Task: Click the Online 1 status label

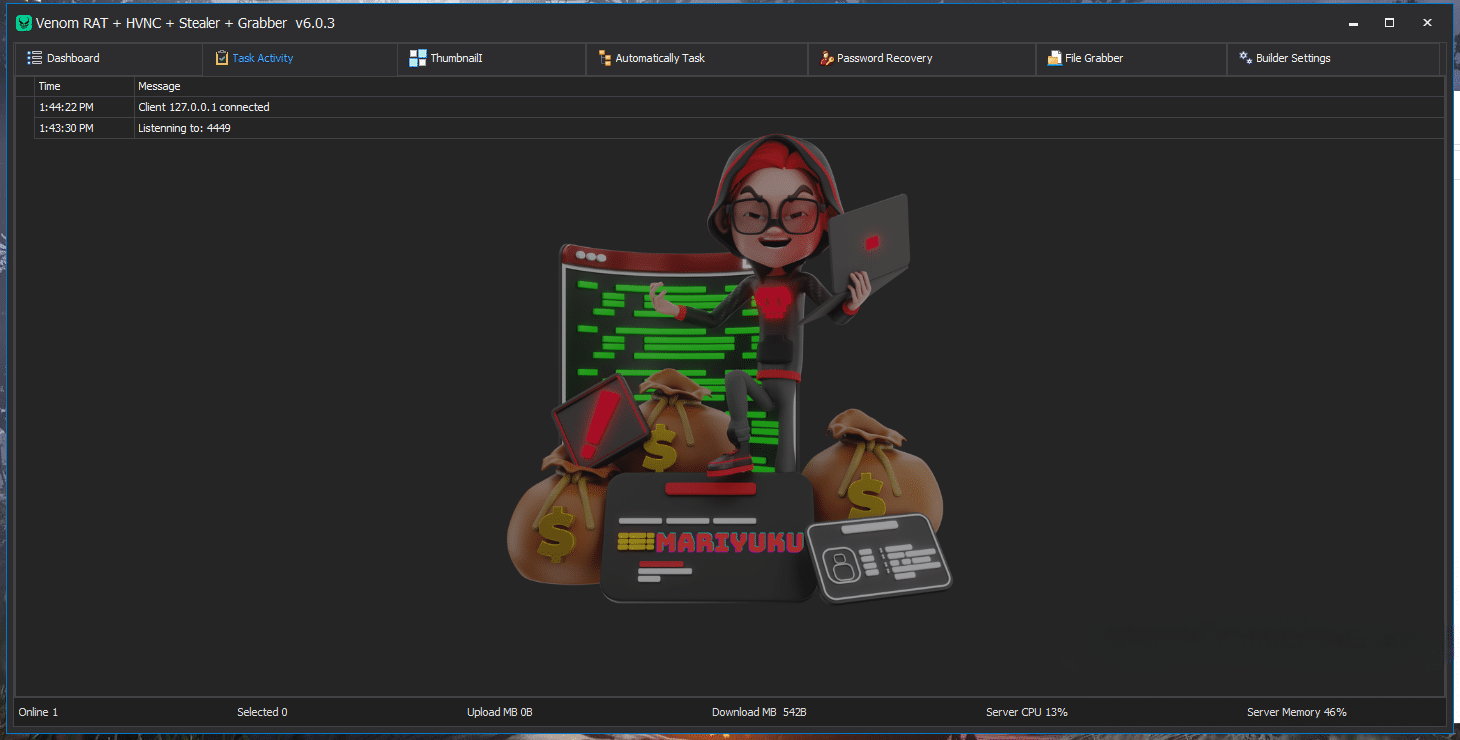Action: [39, 712]
